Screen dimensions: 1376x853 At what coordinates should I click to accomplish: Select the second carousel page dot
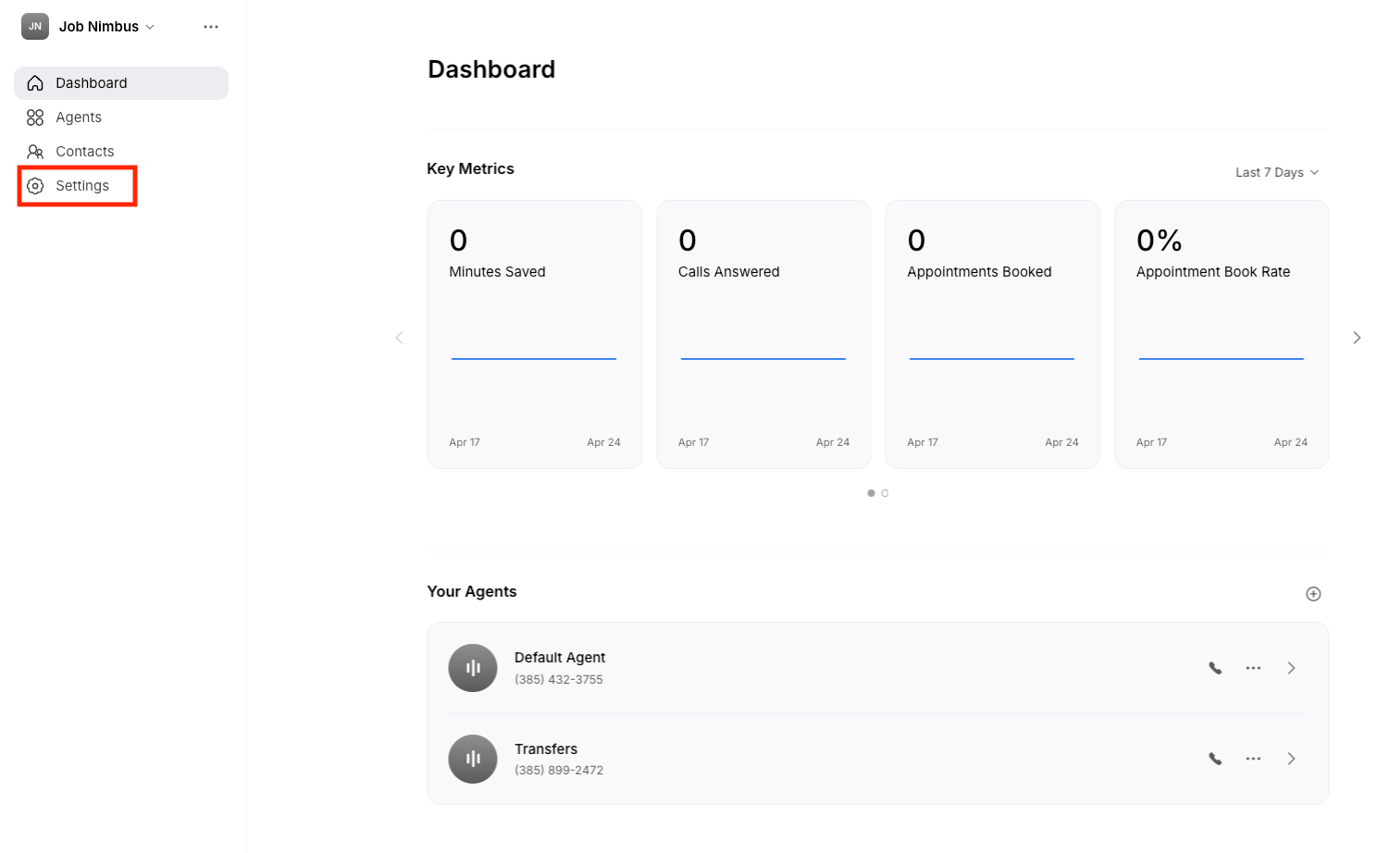coord(885,493)
